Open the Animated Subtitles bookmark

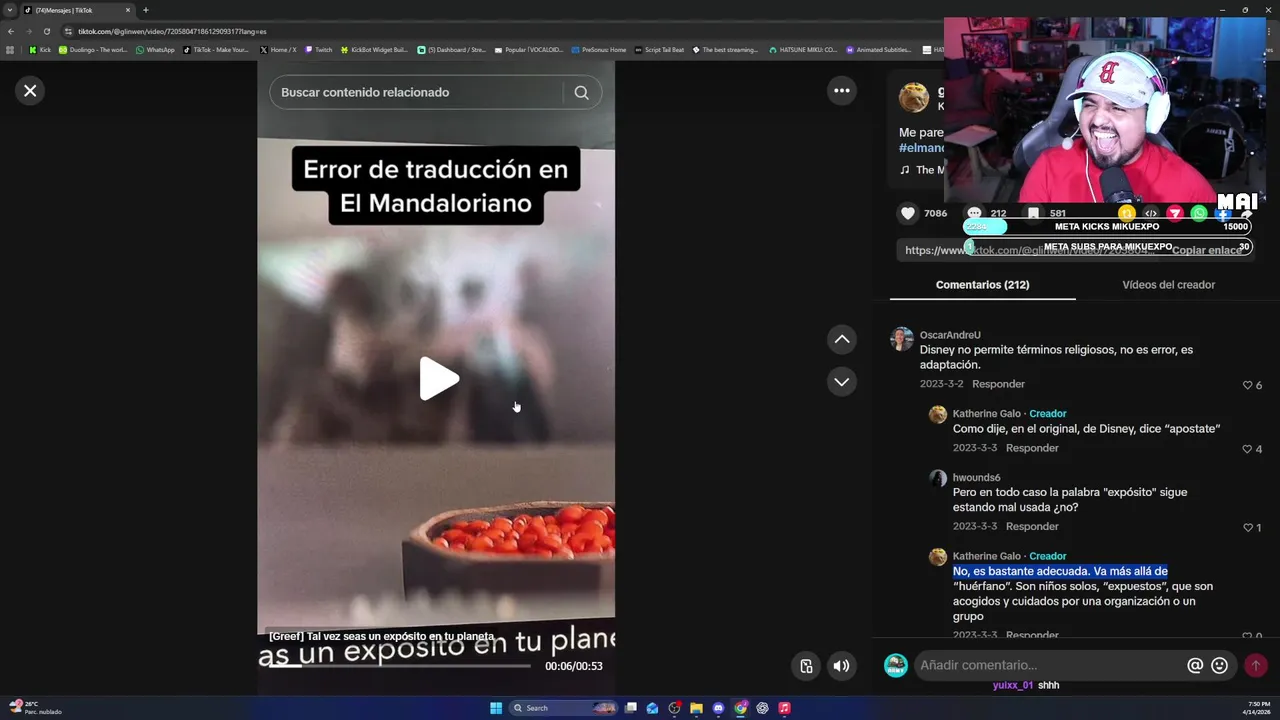pyautogui.click(x=878, y=50)
